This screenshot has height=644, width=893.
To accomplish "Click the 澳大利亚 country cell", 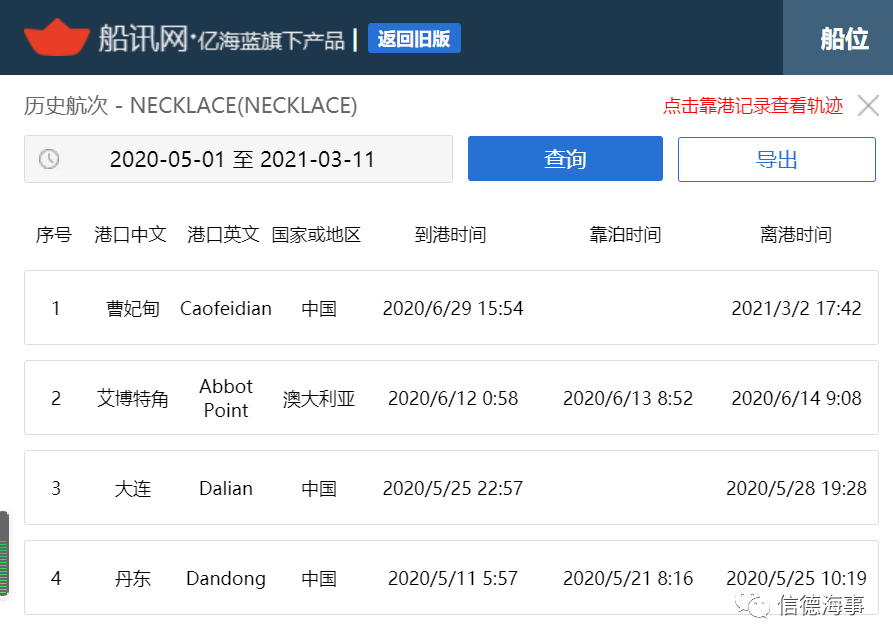I will click(319, 398).
